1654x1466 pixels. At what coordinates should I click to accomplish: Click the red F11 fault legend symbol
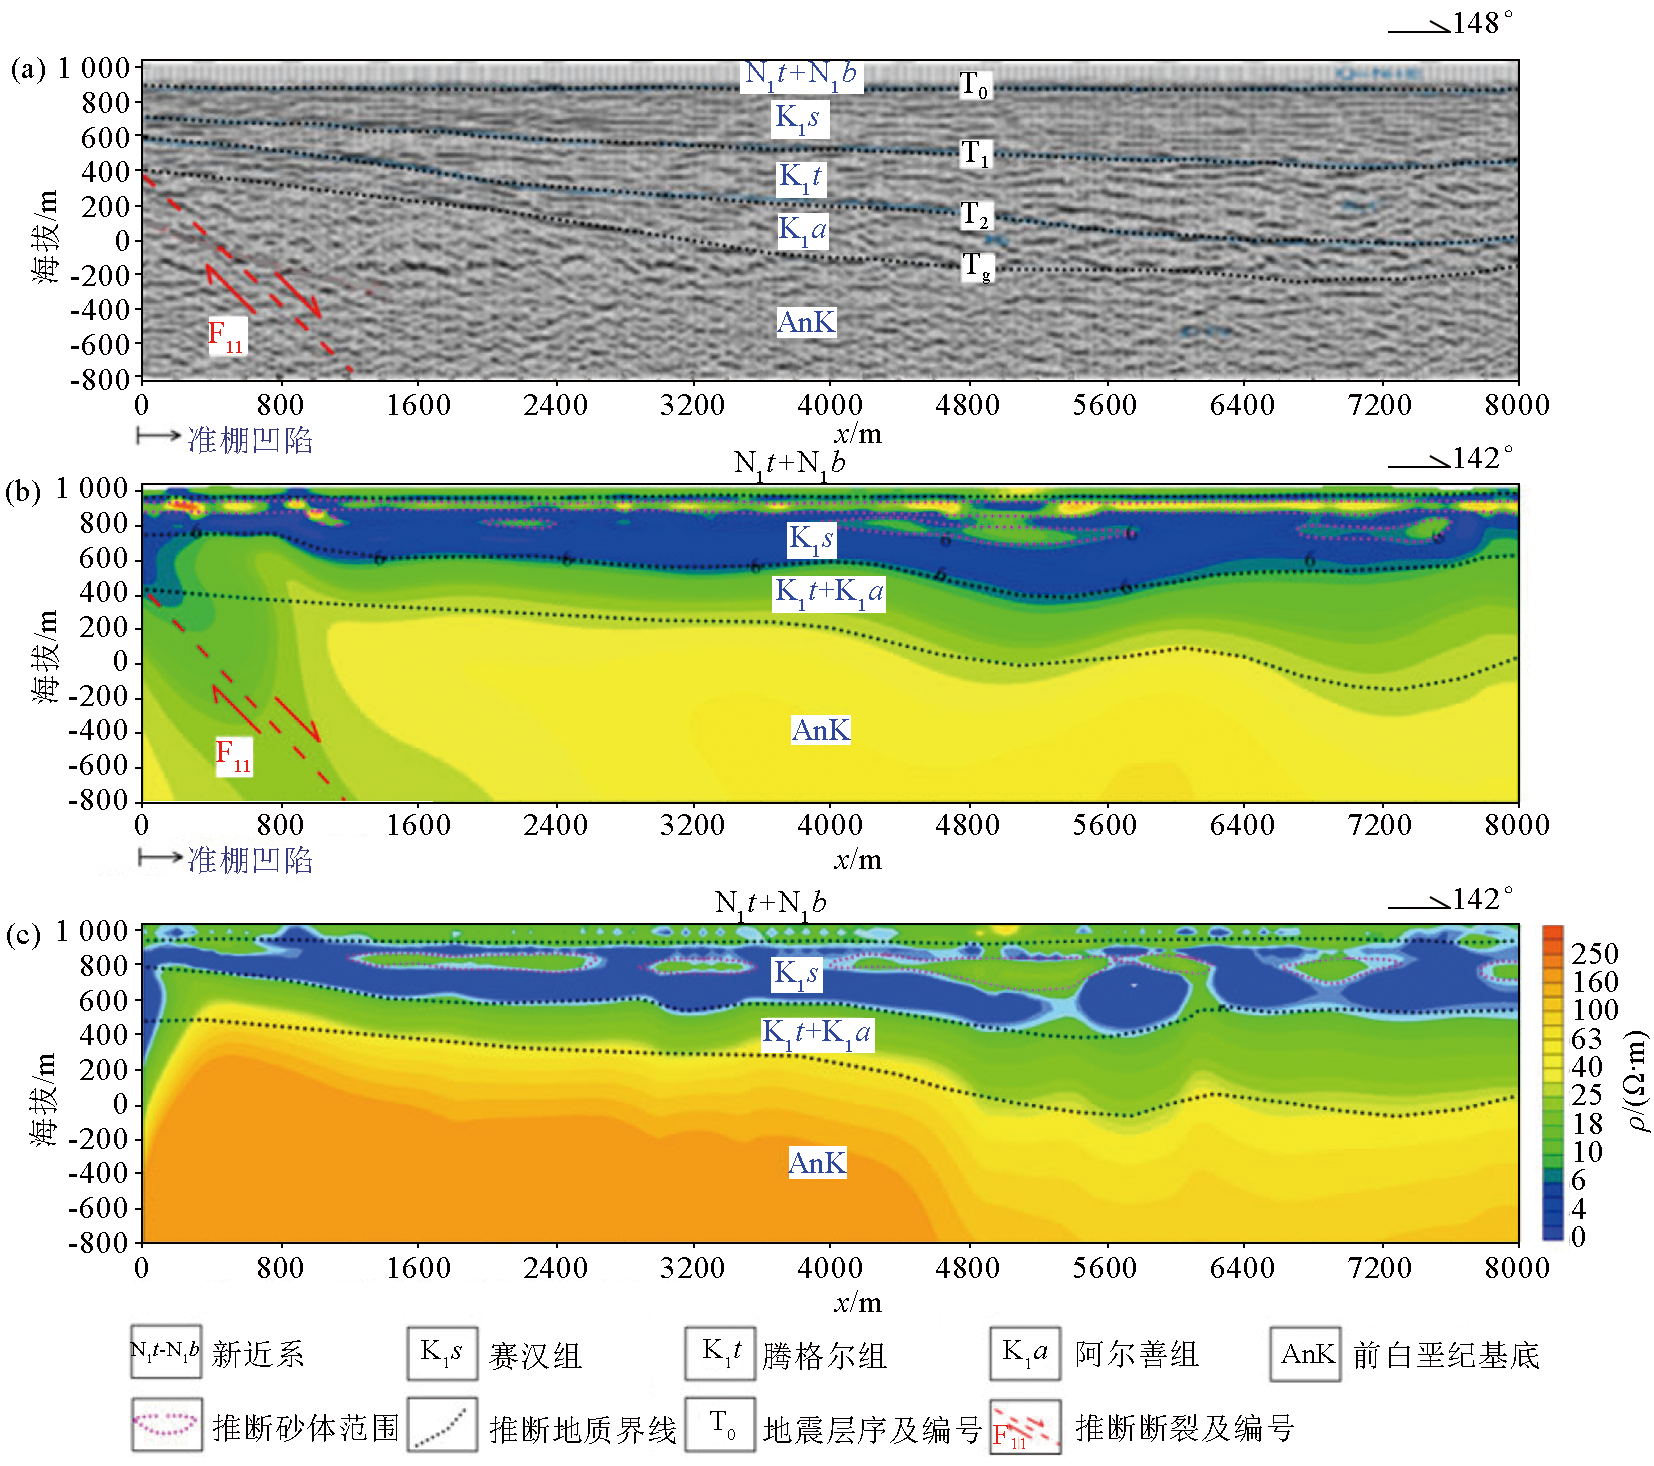point(1025,1427)
